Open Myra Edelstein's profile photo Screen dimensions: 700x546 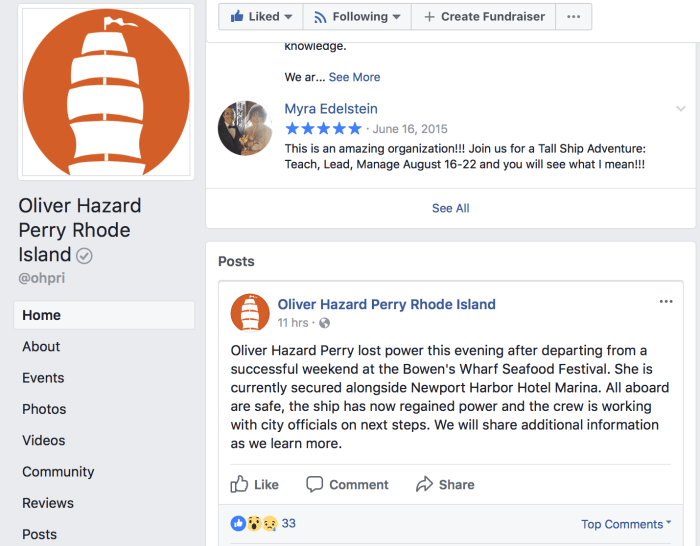(245, 128)
